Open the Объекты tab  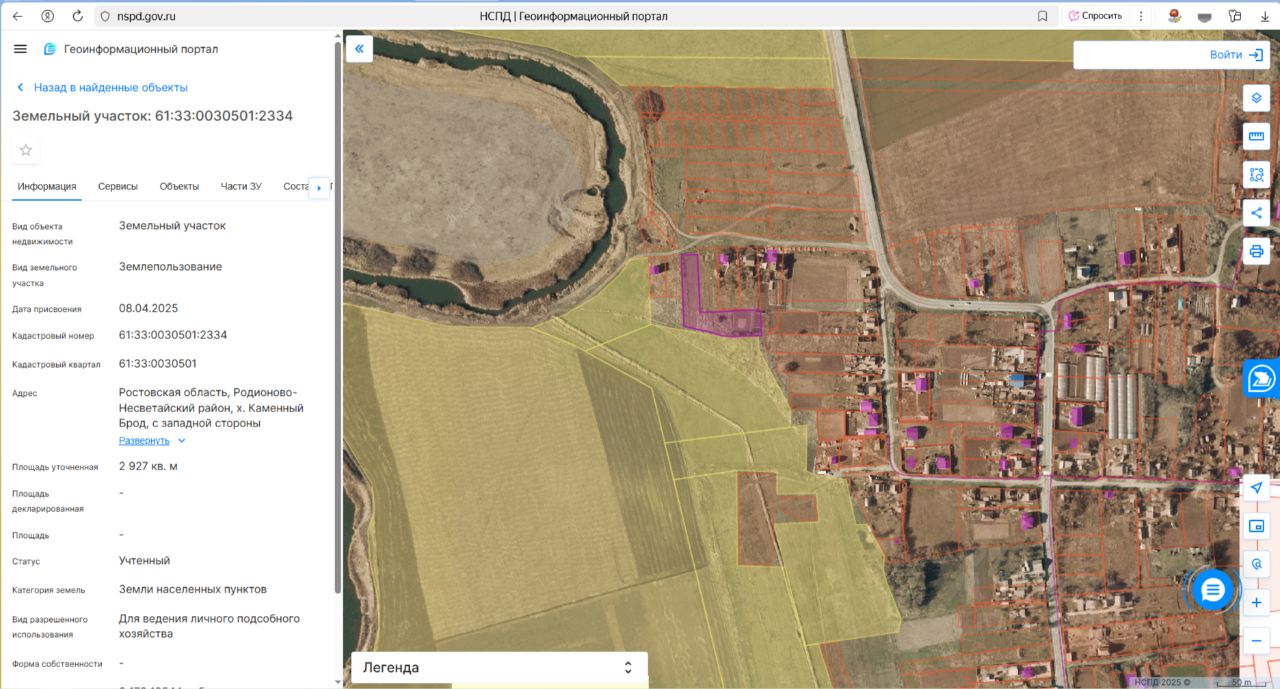(x=179, y=186)
